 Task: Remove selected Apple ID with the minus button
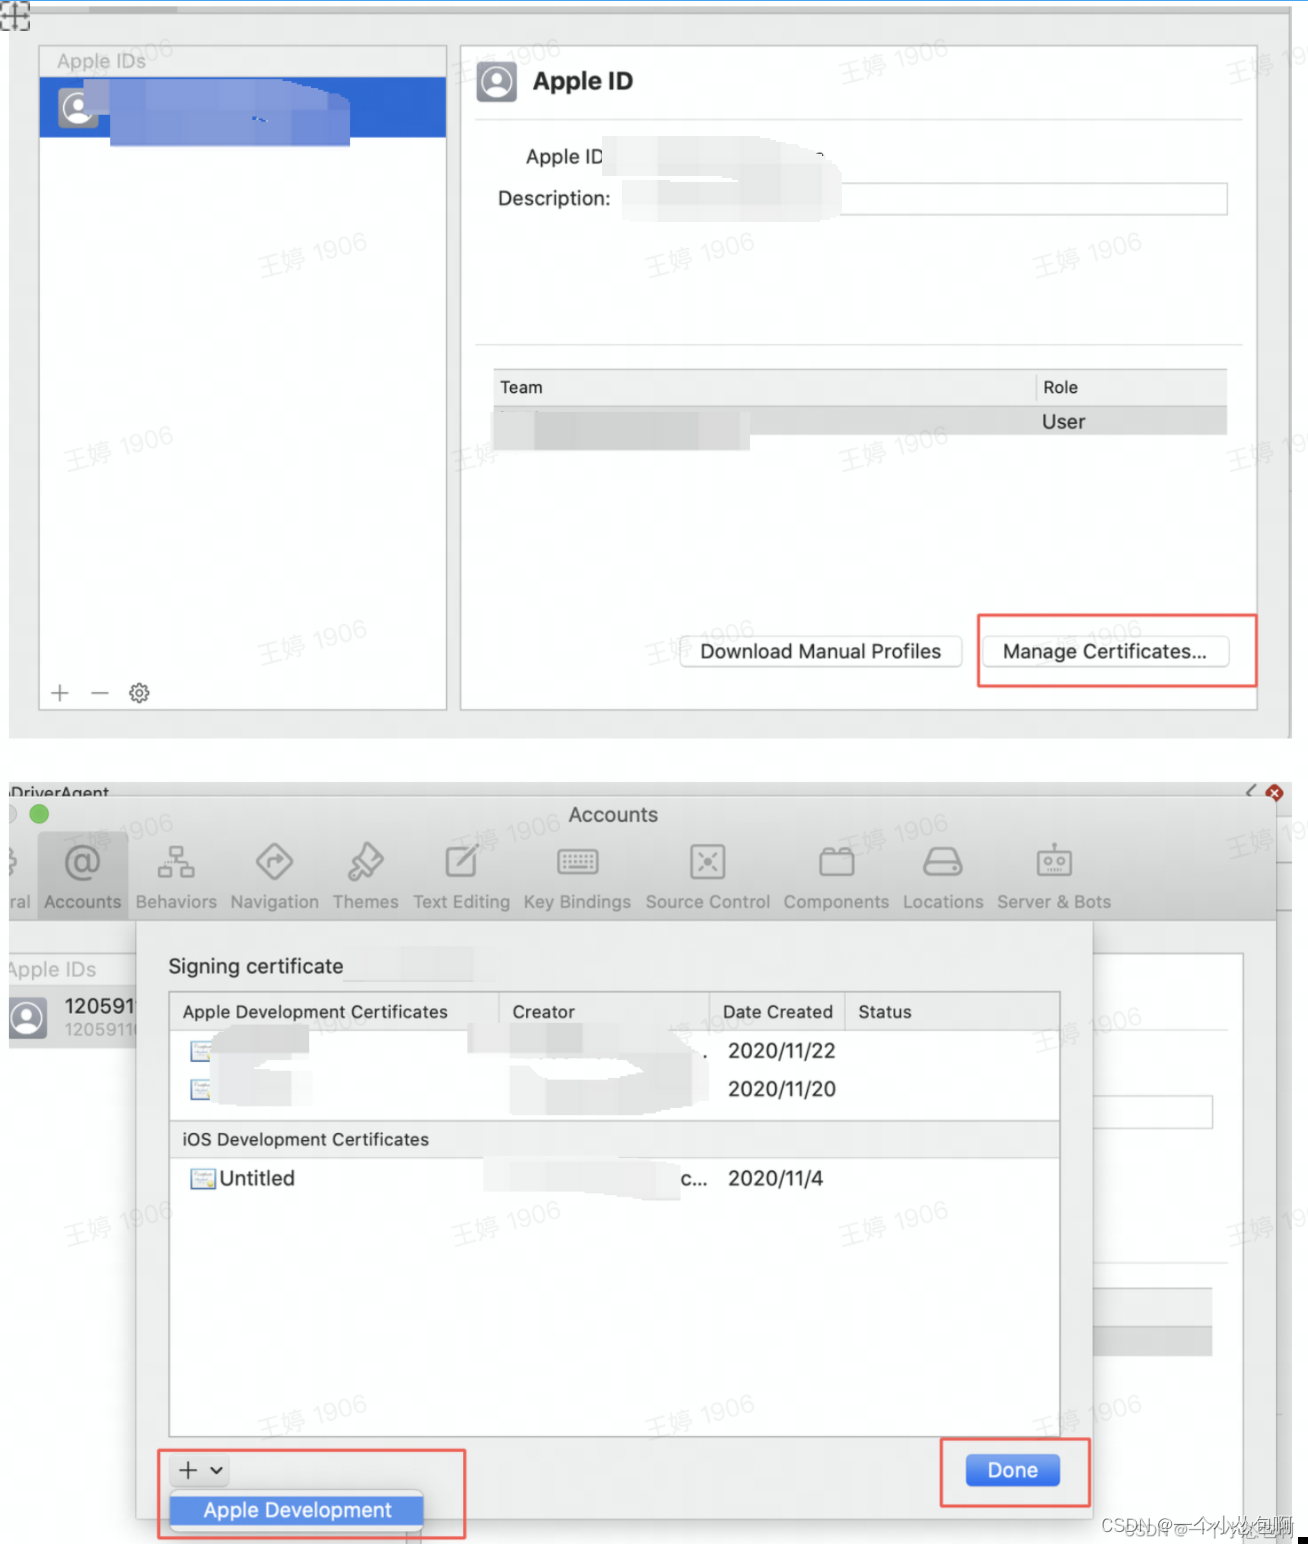pos(99,693)
